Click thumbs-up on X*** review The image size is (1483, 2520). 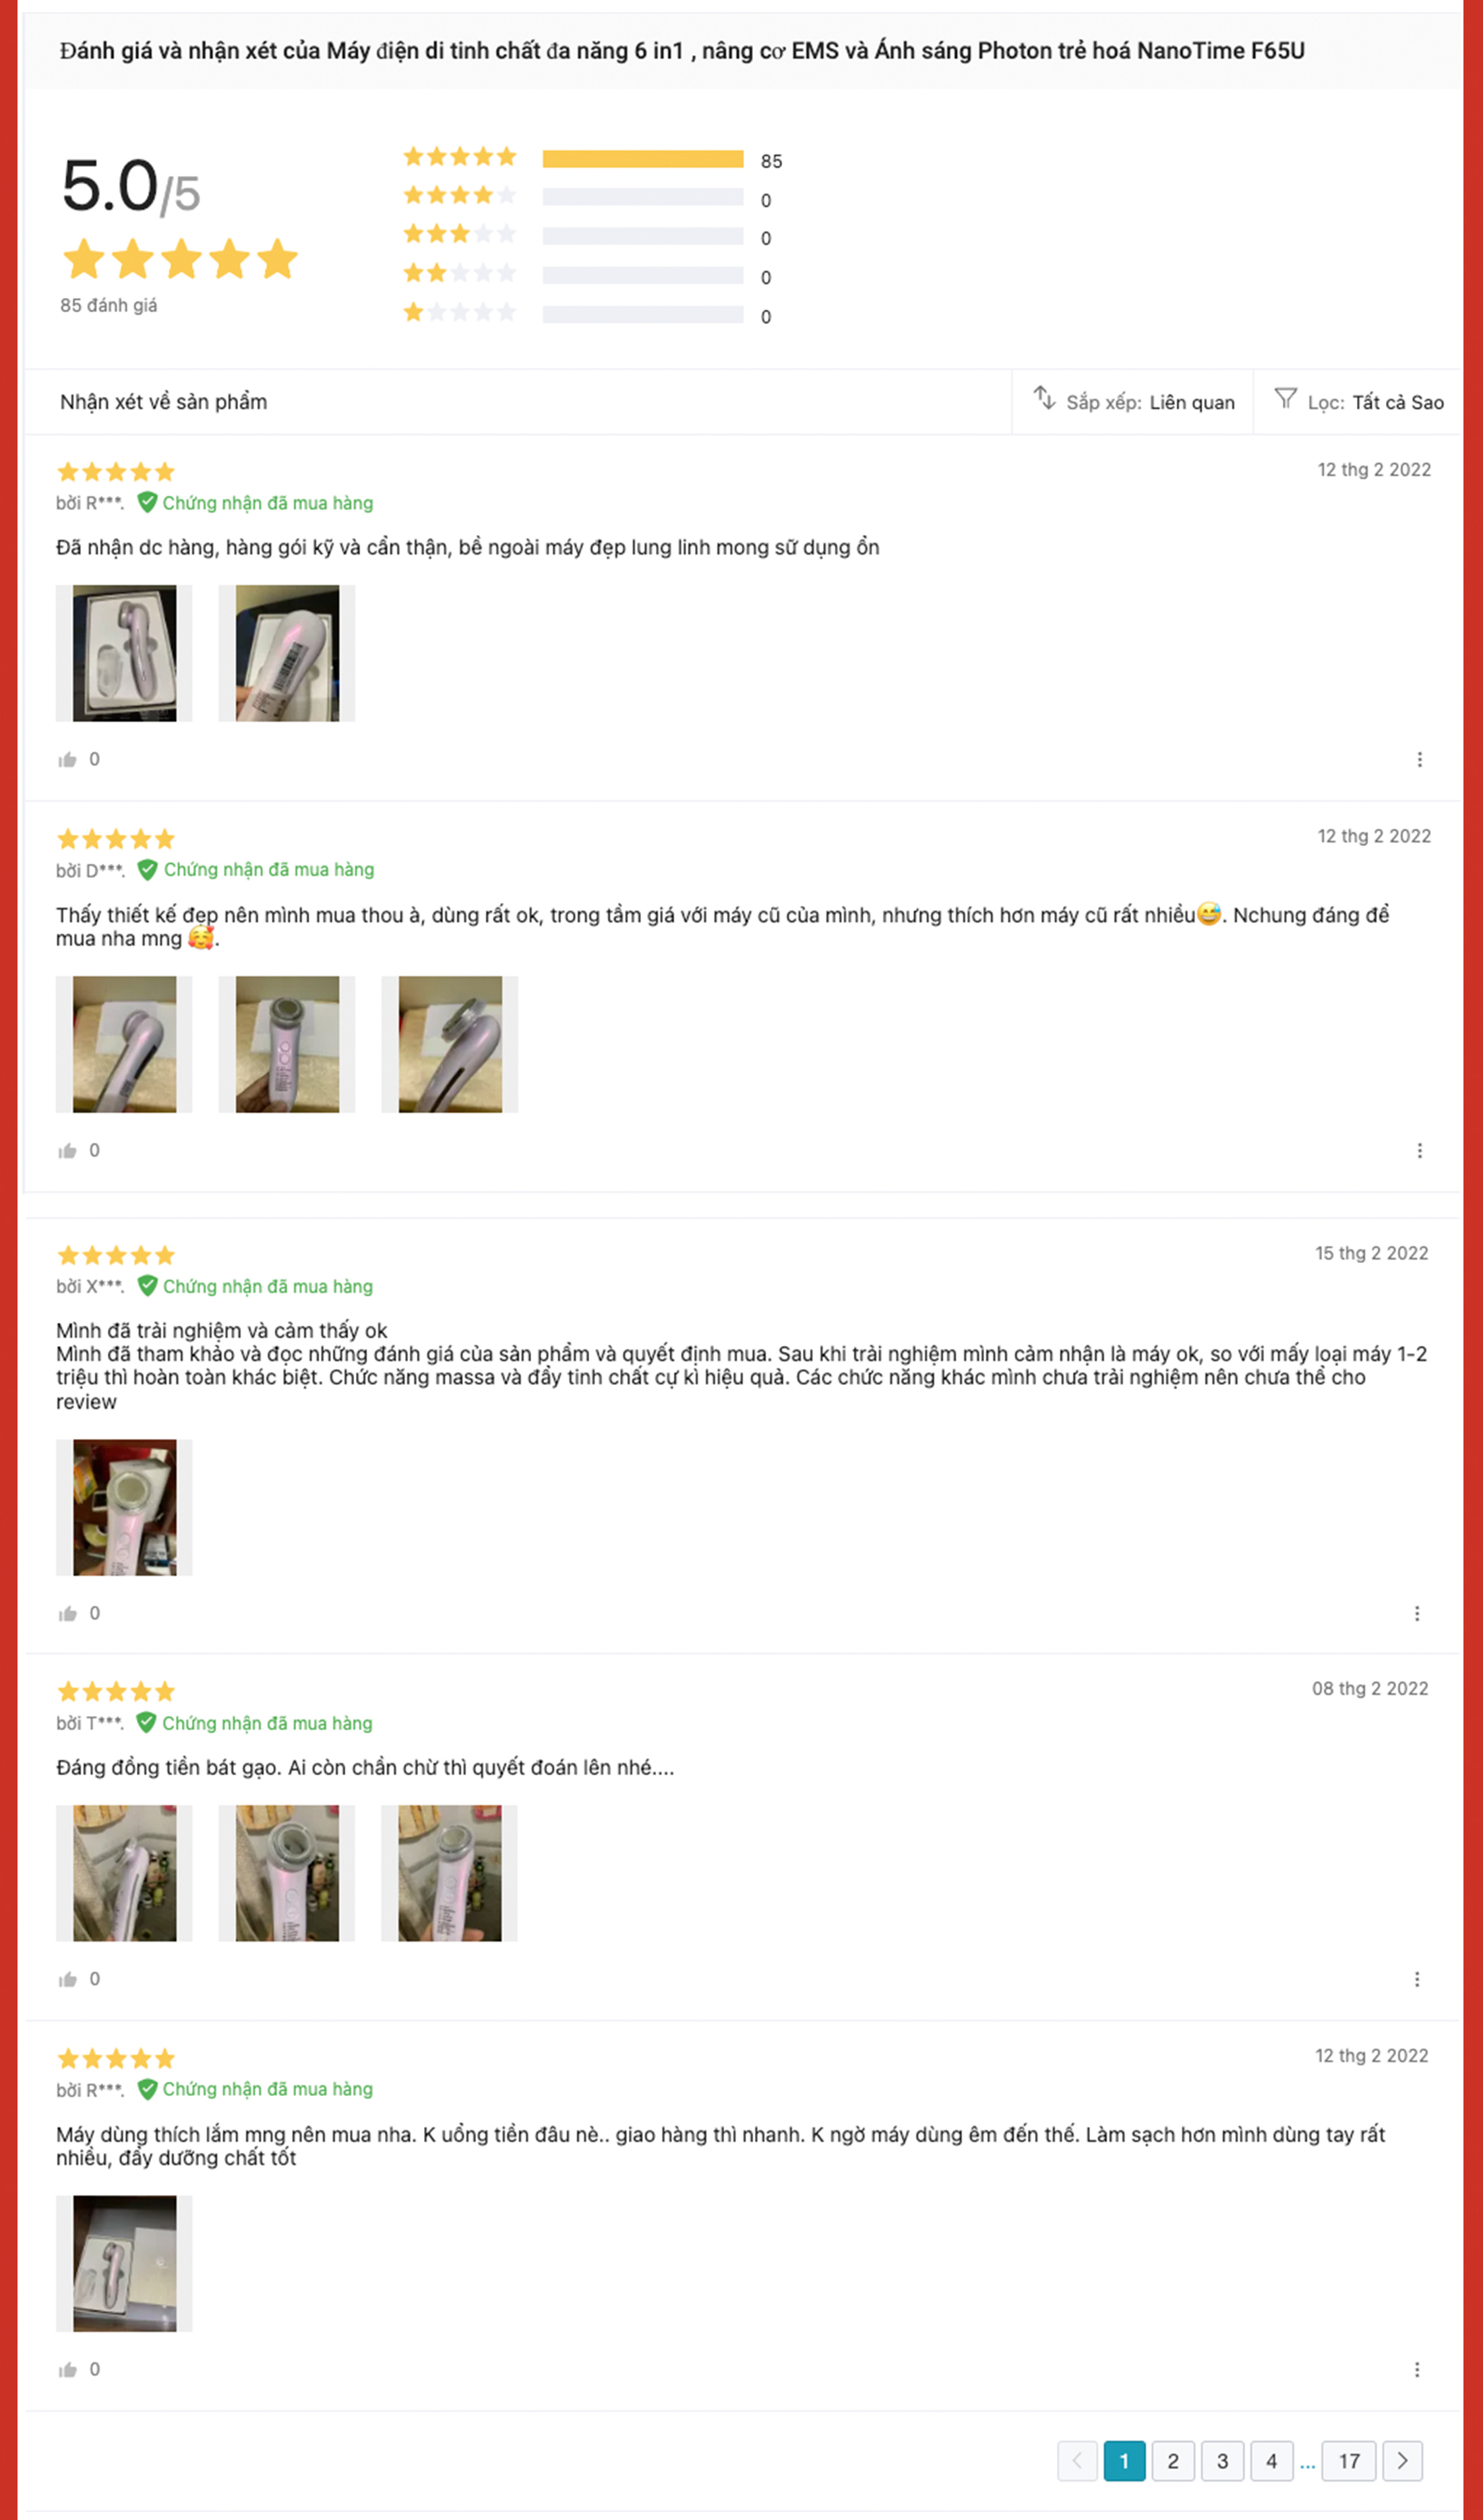[67, 1614]
